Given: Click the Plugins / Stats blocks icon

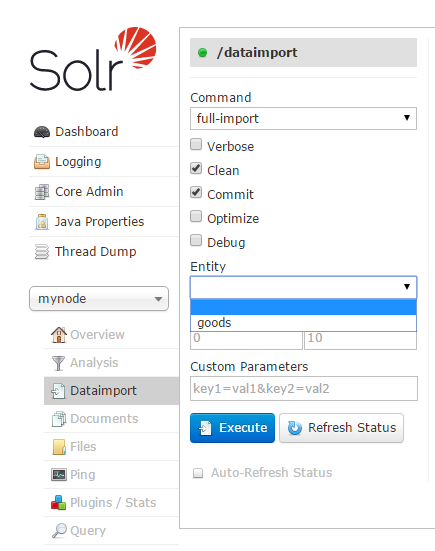Looking at the screenshot, I should 58,503.
